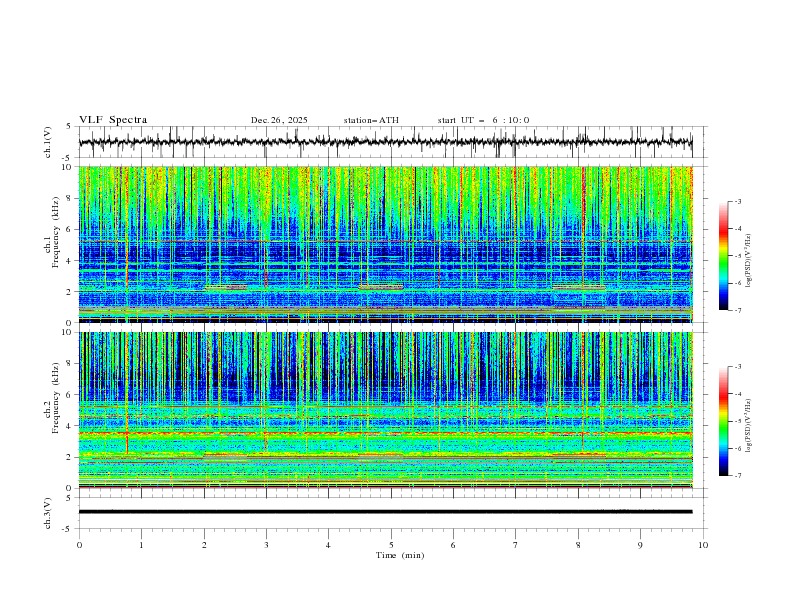This screenshot has width=792, height=612.
Task: Click the "4" kHz tick on ch.1 spectrogram axis
Action: [69, 261]
